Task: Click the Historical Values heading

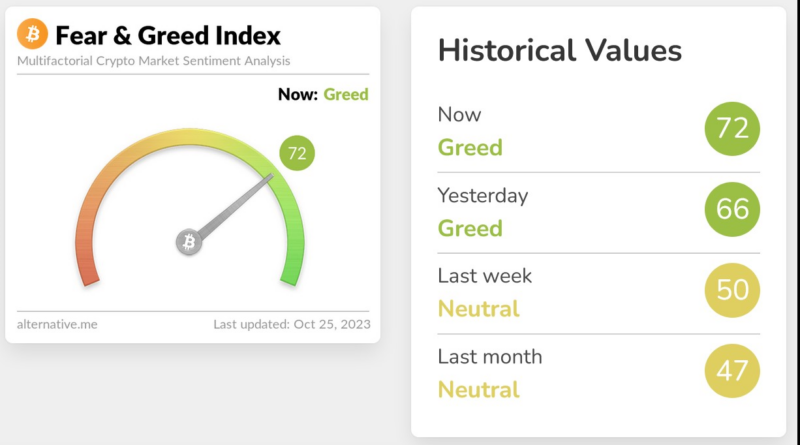Action: 560,51
